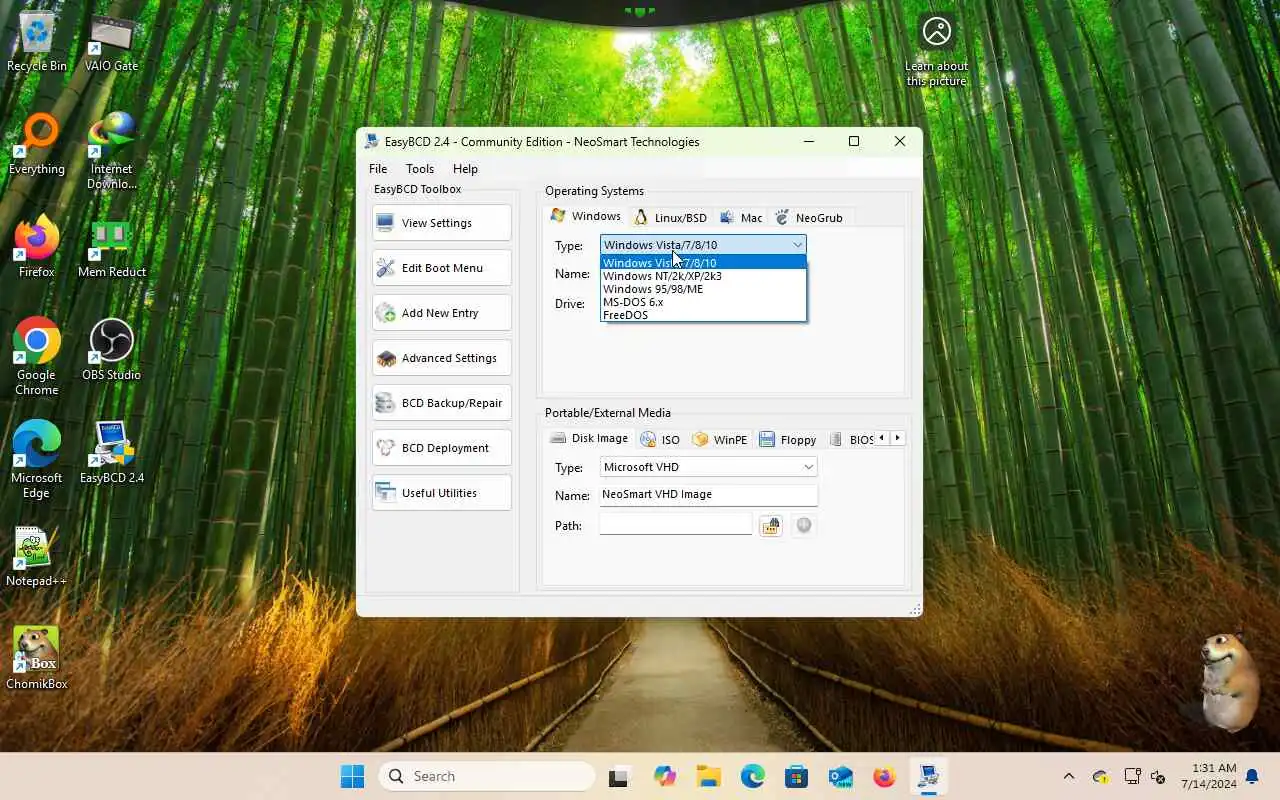Select Windows 95/98/ME from list
Screen dimensions: 1280x800
(703, 289)
